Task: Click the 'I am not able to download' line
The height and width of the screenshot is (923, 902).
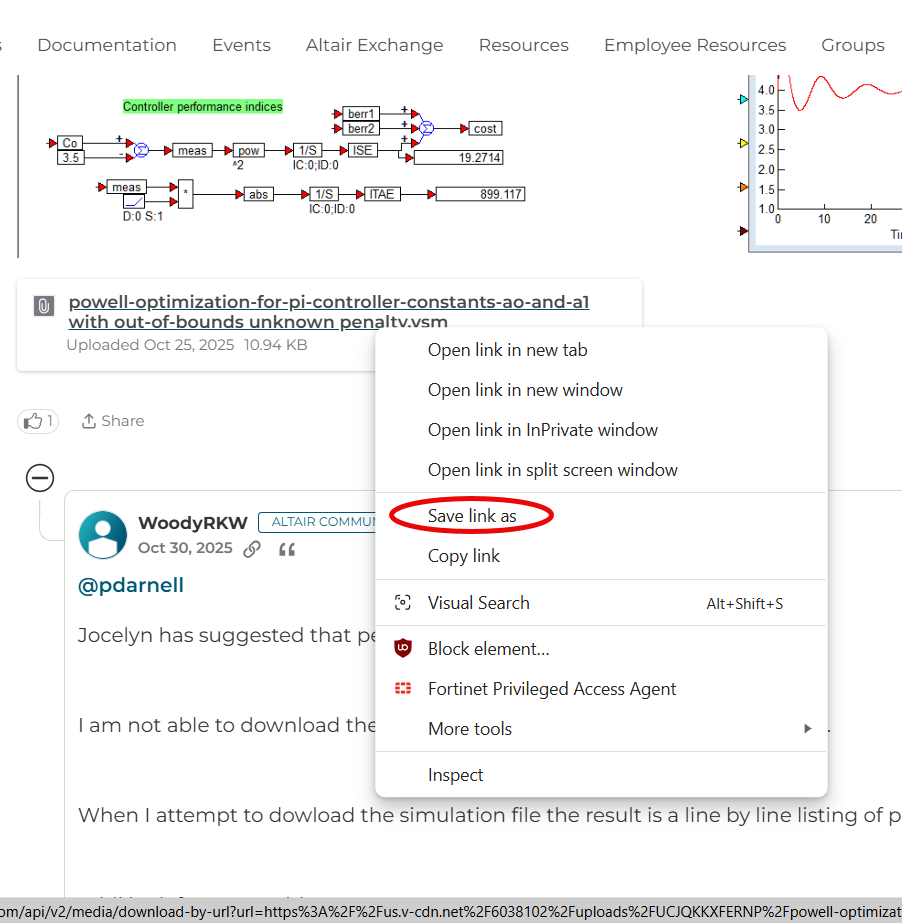Action: pos(227,725)
